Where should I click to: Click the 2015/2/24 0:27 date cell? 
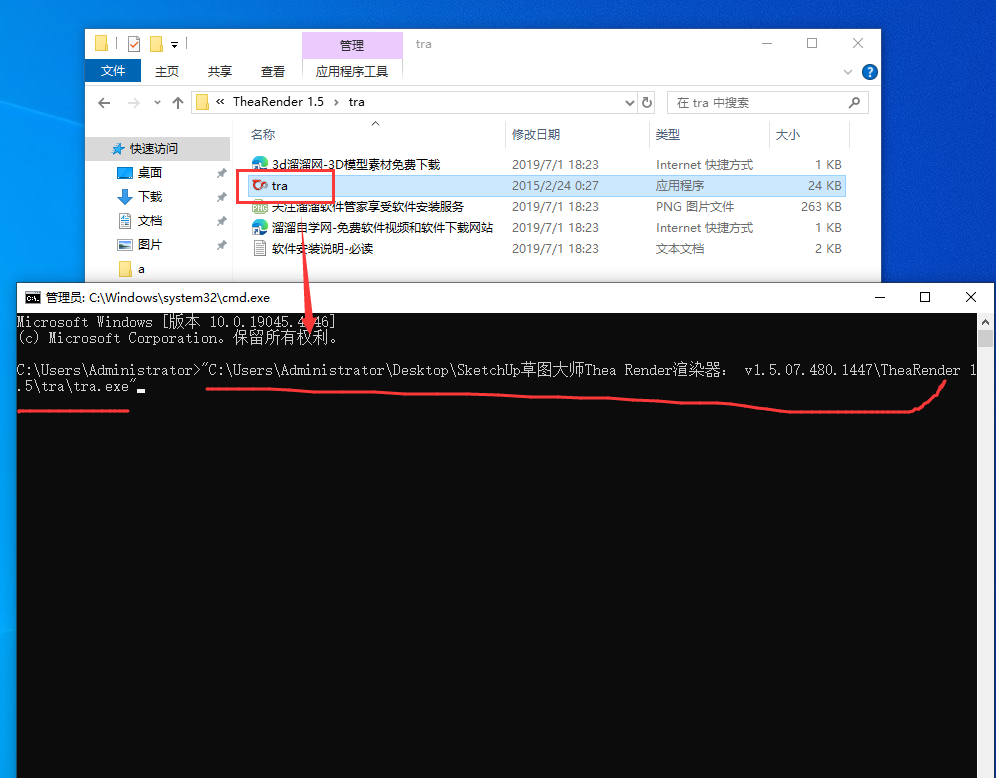[x=555, y=186]
